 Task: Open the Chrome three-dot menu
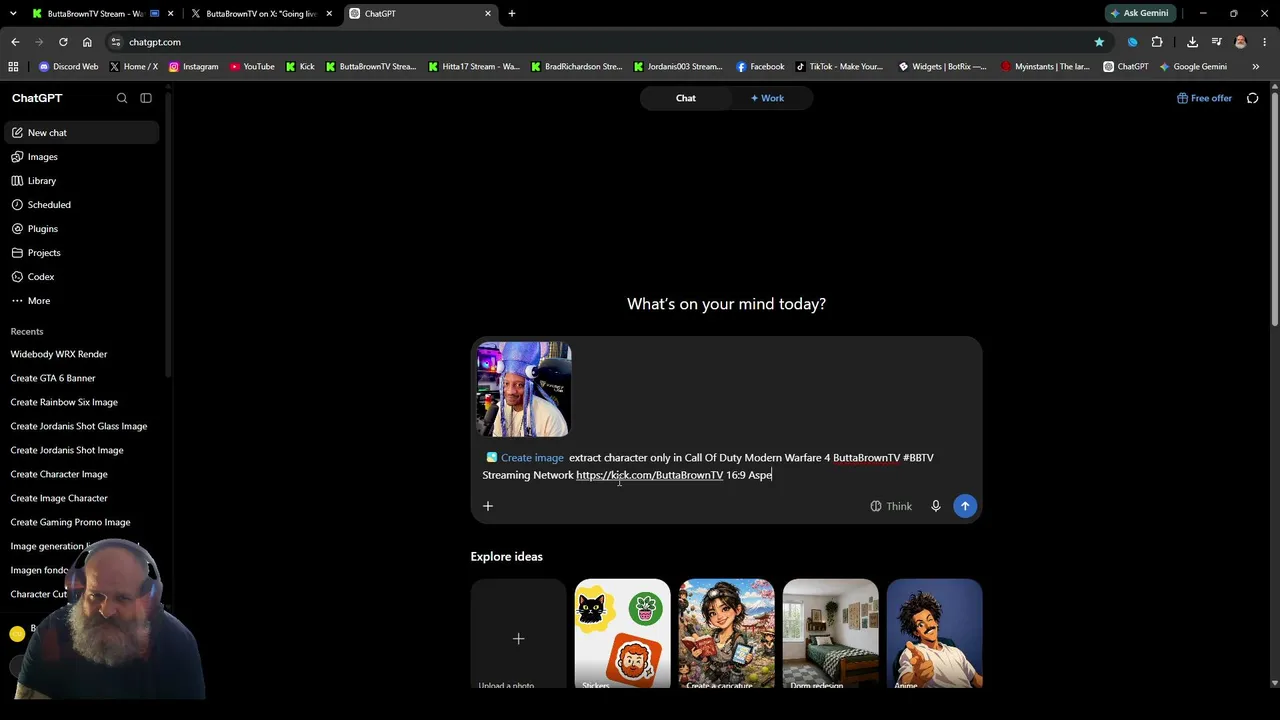[1265, 42]
